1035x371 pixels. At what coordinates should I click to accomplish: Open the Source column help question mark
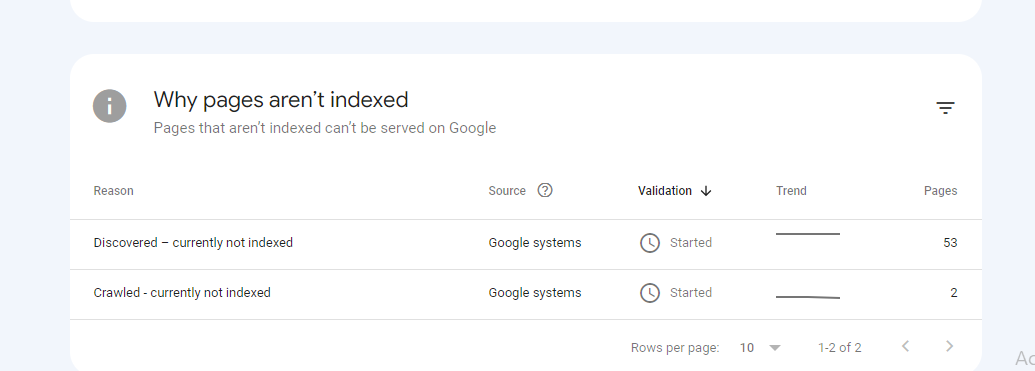point(545,190)
